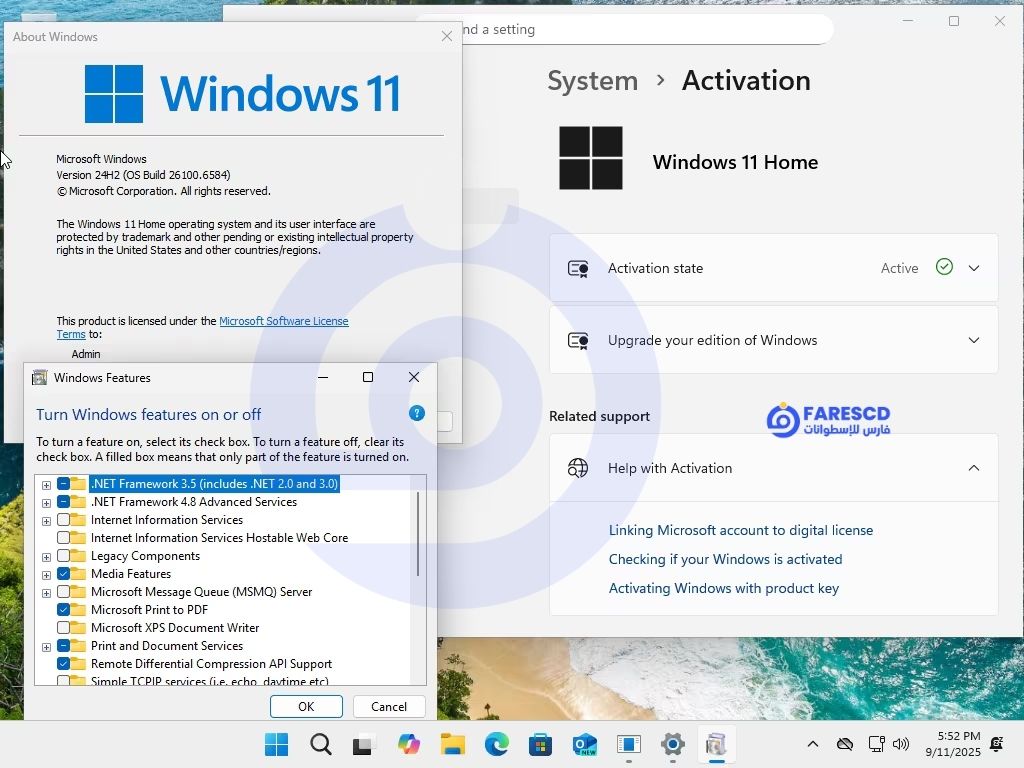Check Microsoft XPS Document Writer
The image size is (1024, 768).
point(64,628)
